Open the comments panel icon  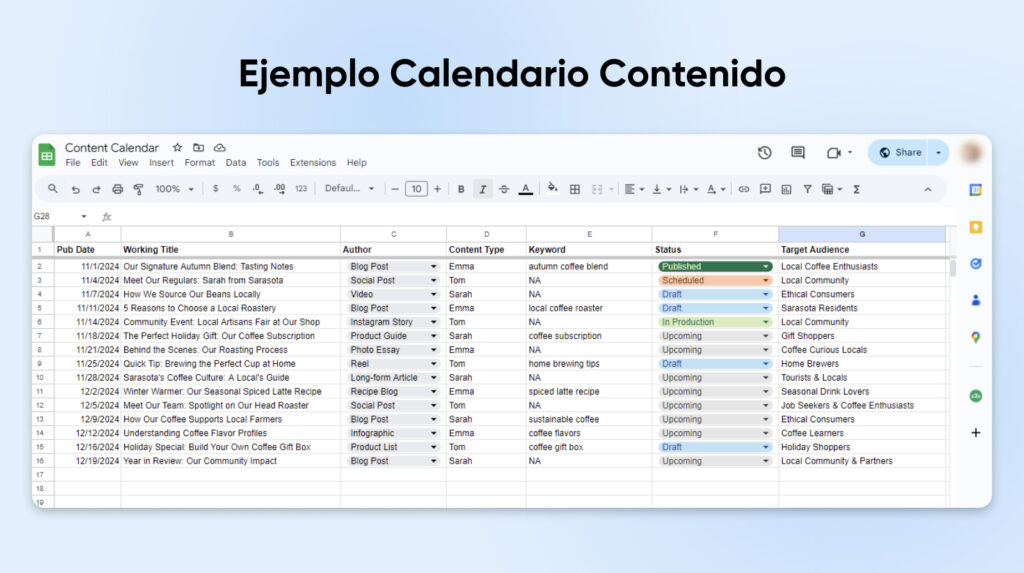[x=797, y=153]
